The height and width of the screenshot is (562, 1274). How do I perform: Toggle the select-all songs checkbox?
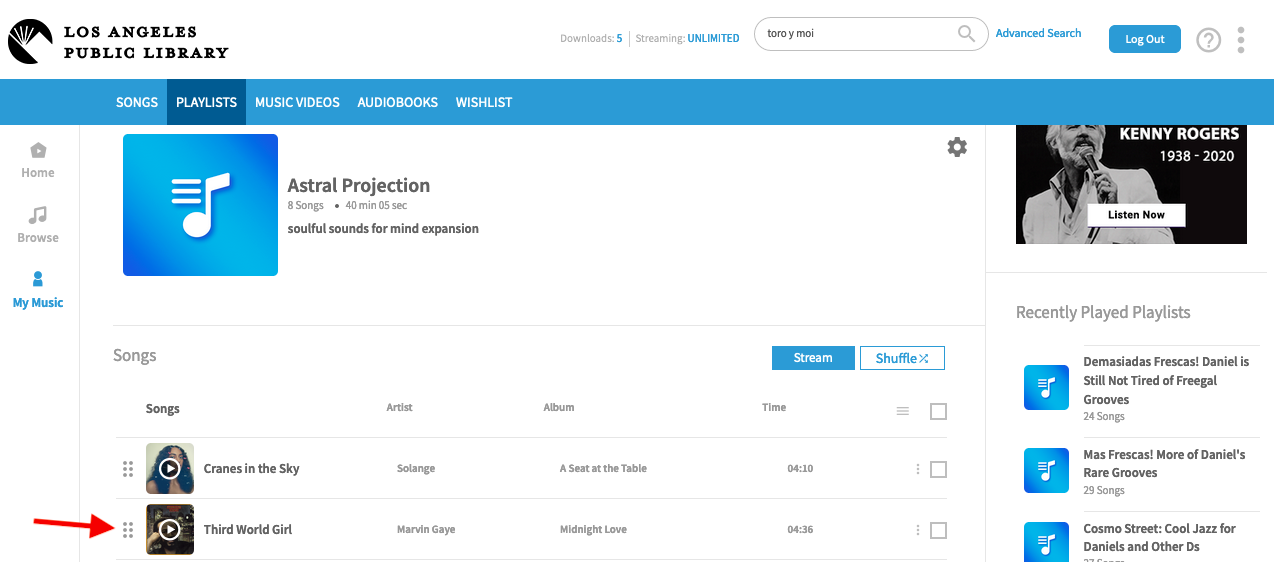(x=938, y=411)
